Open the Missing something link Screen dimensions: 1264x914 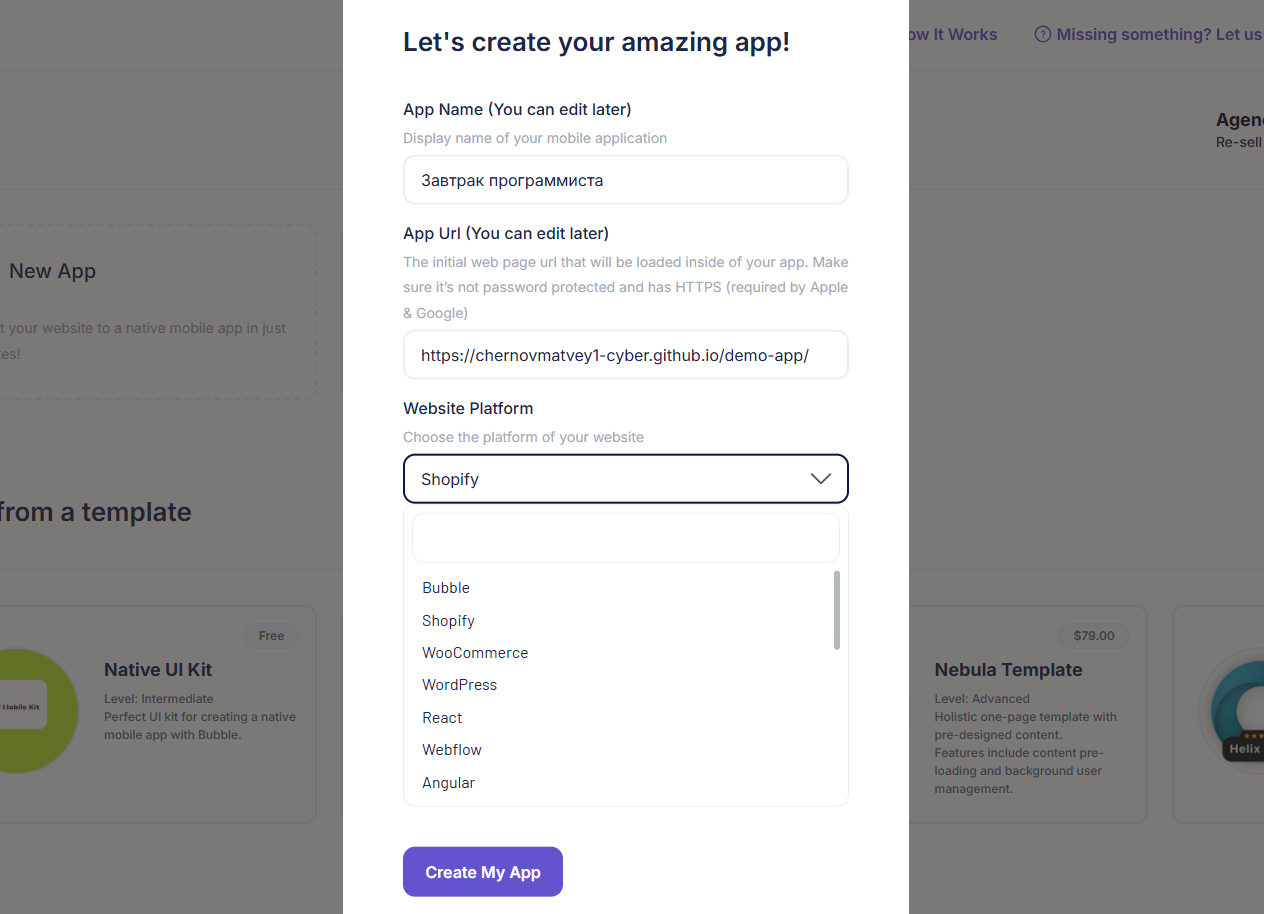[x=1158, y=35]
